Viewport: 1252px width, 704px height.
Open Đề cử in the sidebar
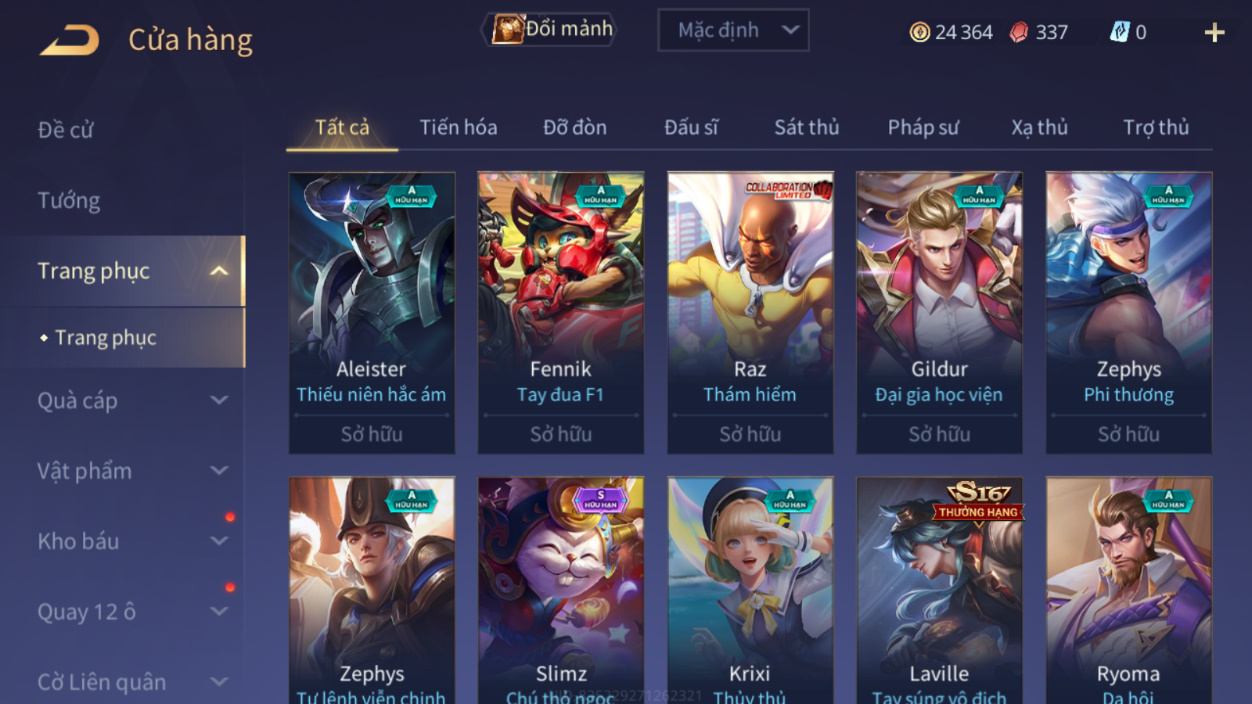click(x=65, y=130)
